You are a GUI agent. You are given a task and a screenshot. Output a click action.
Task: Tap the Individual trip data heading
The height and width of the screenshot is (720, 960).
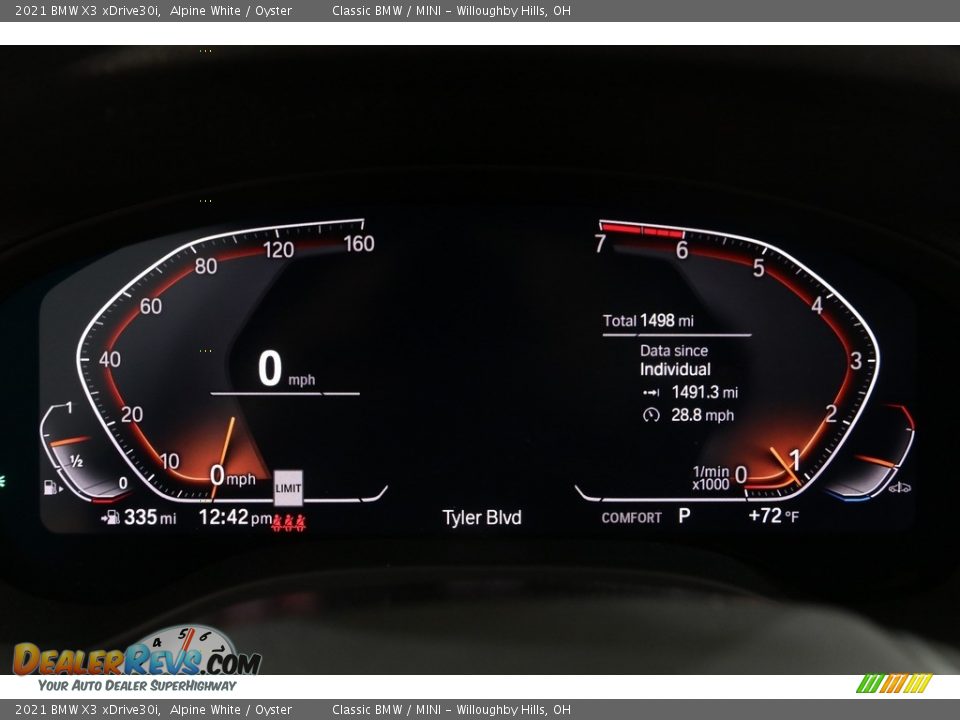click(675, 369)
